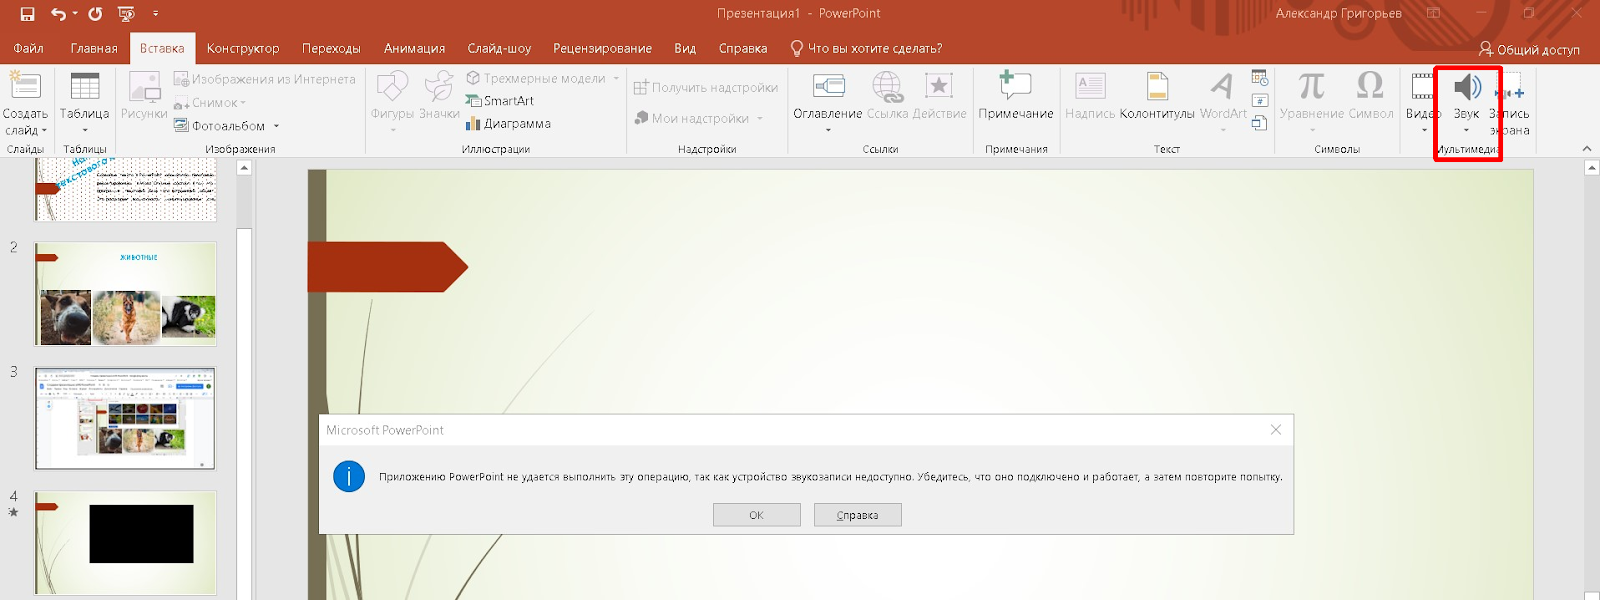Open Колонтитулы (Header & Footer)
Viewport: 1600px width, 600px height.
pos(1157,89)
